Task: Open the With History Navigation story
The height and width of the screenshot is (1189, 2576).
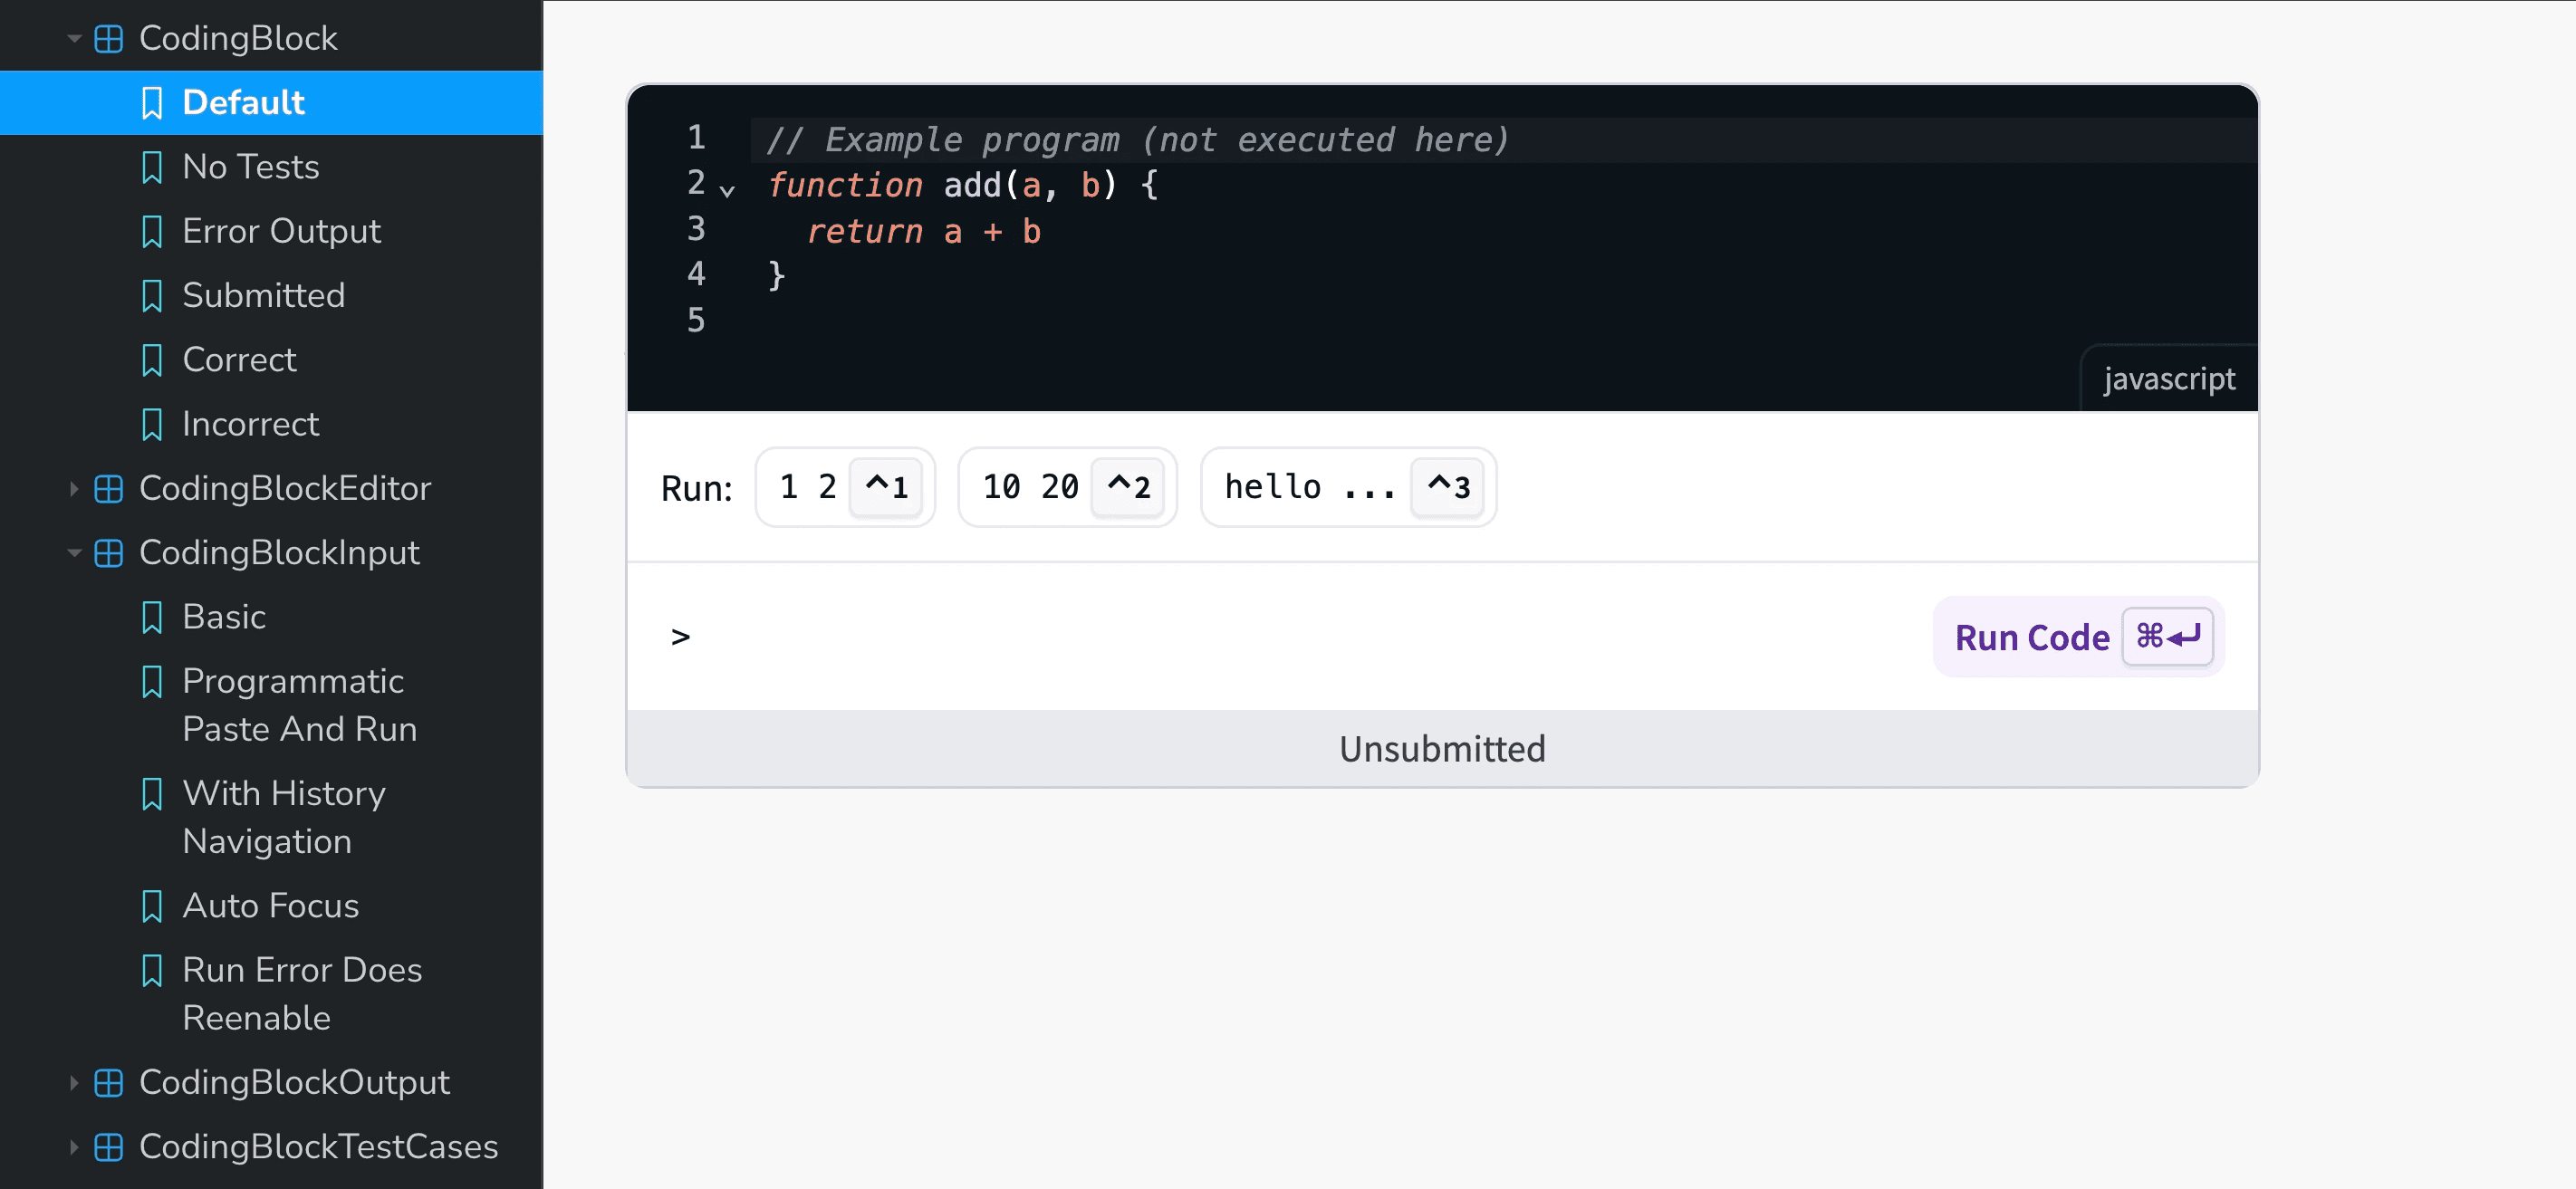Action: click(284, 817)
